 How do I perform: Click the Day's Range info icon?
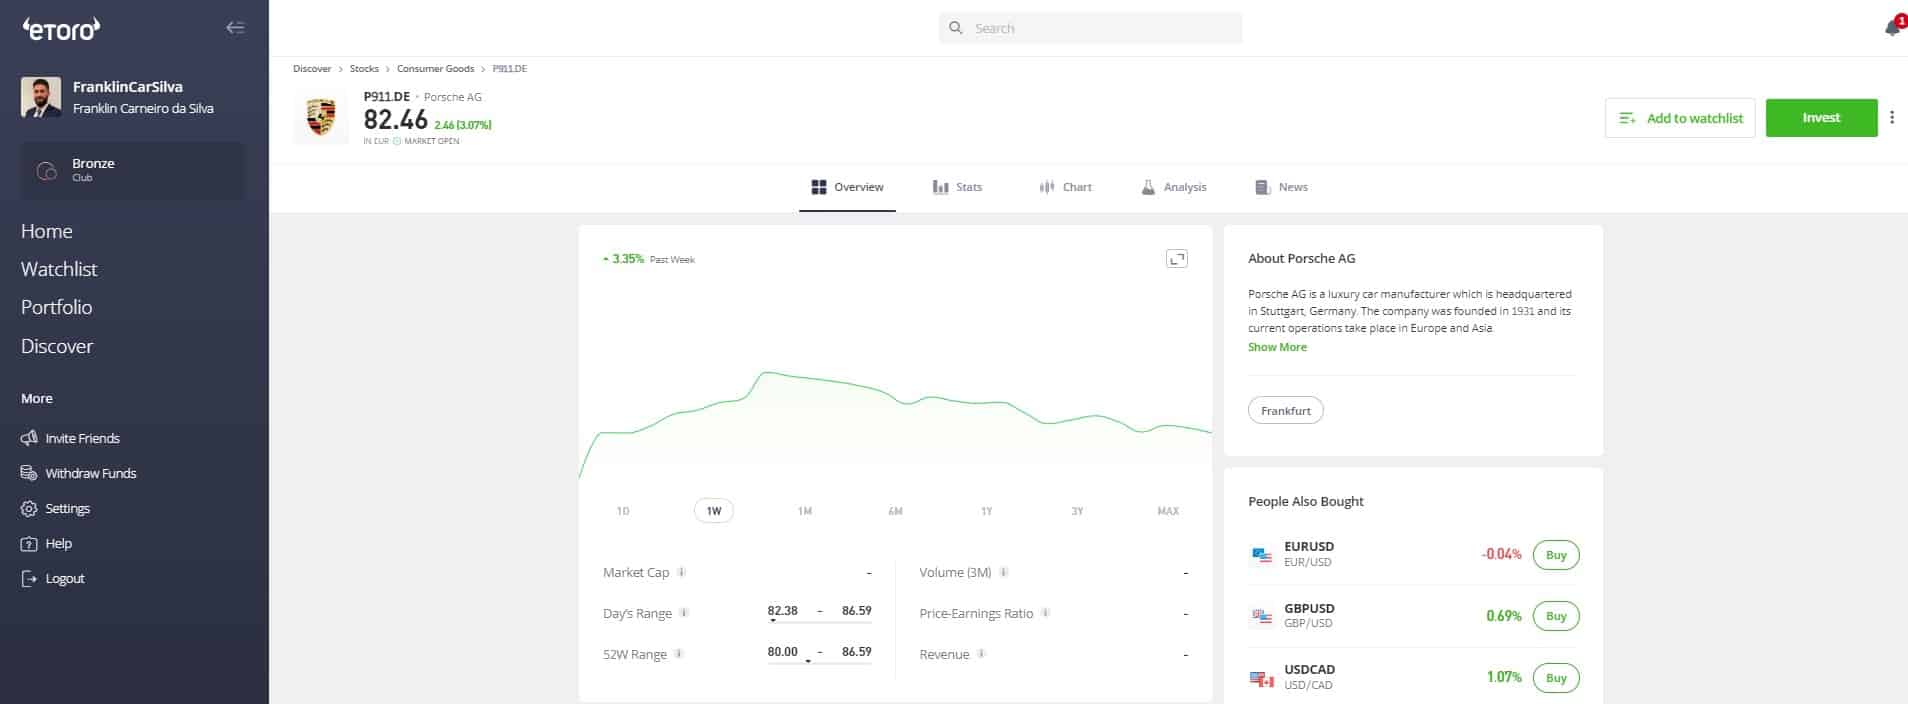pos(684,613)
